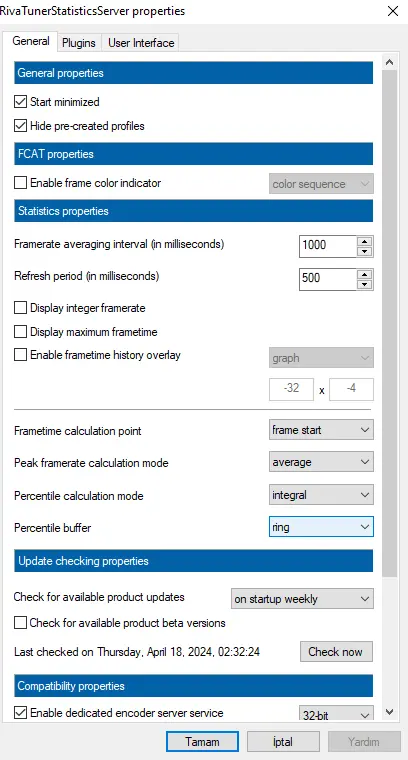408x760 pixels.
Task: Click the General properties header
Action: (194, 73)
